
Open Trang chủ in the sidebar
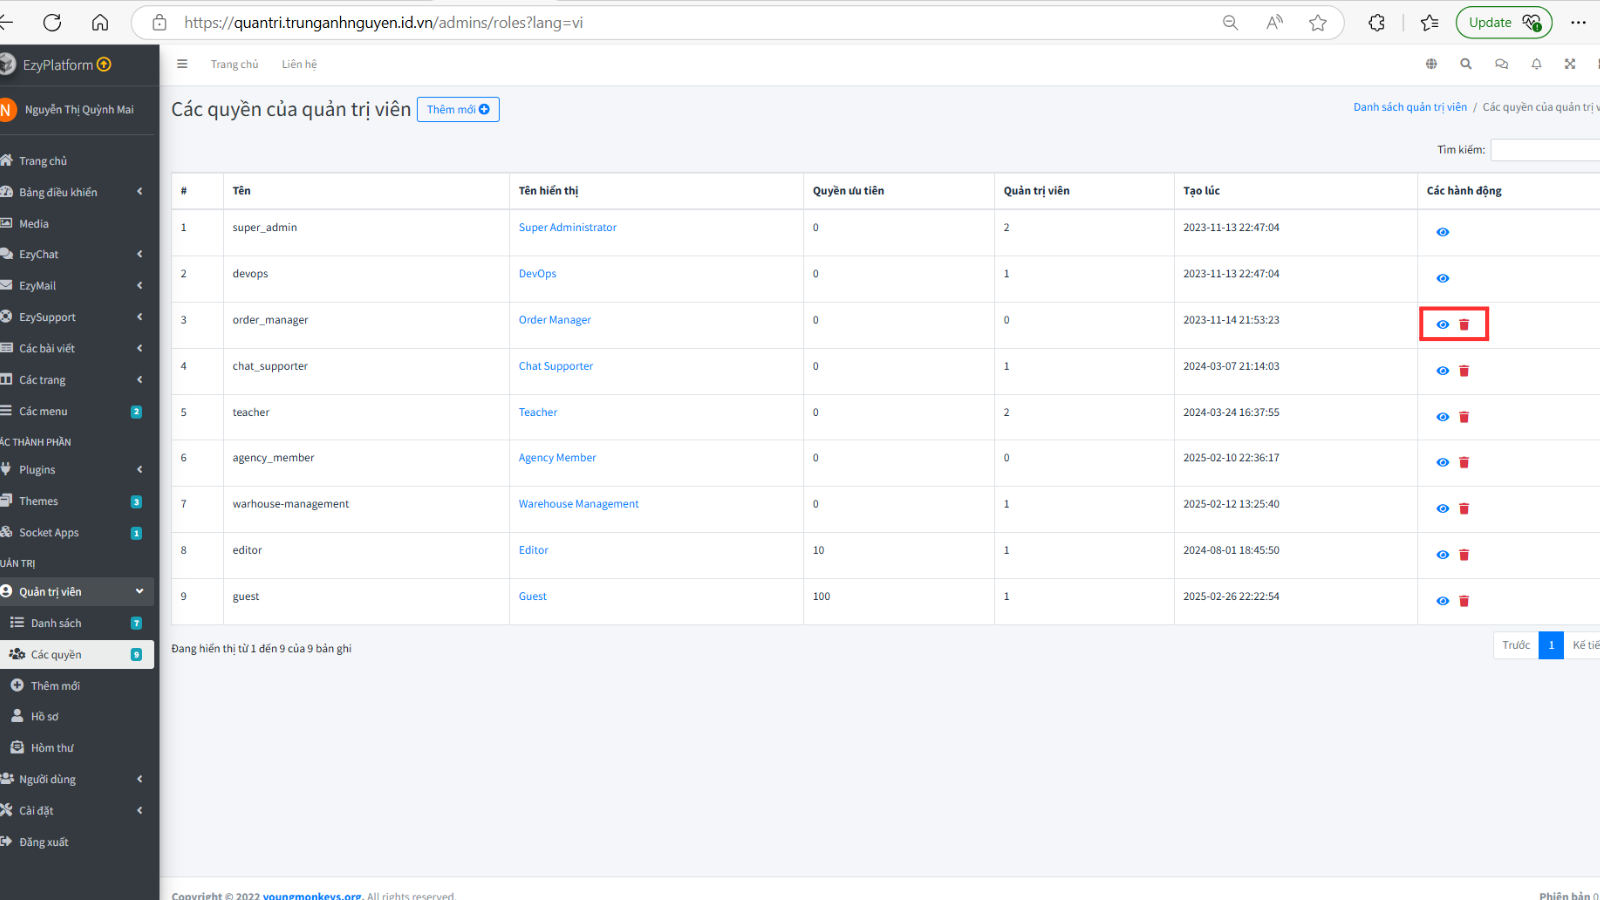pos(77,161)
